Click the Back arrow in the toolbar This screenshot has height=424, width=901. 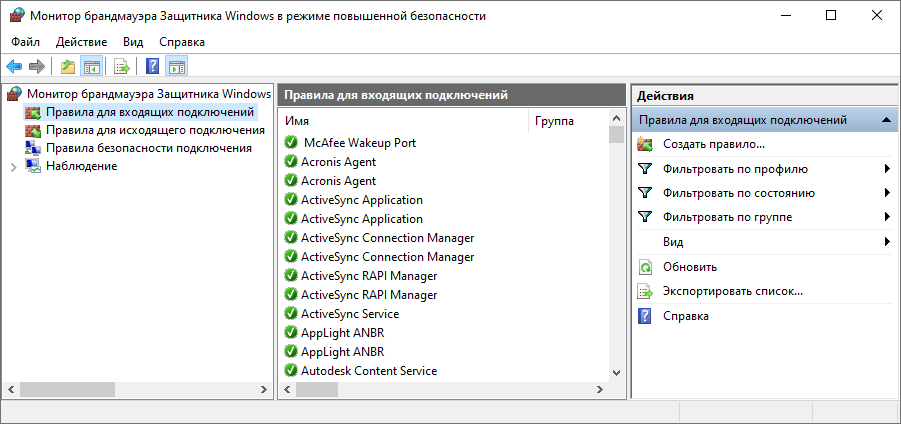tap(14, 67)
